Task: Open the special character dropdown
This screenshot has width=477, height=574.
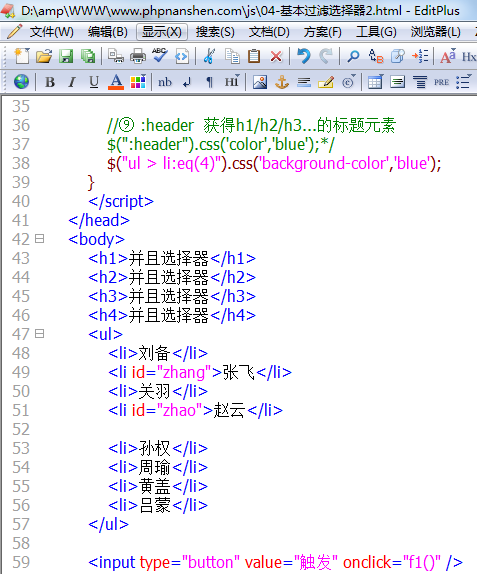Action: (349, 82)
